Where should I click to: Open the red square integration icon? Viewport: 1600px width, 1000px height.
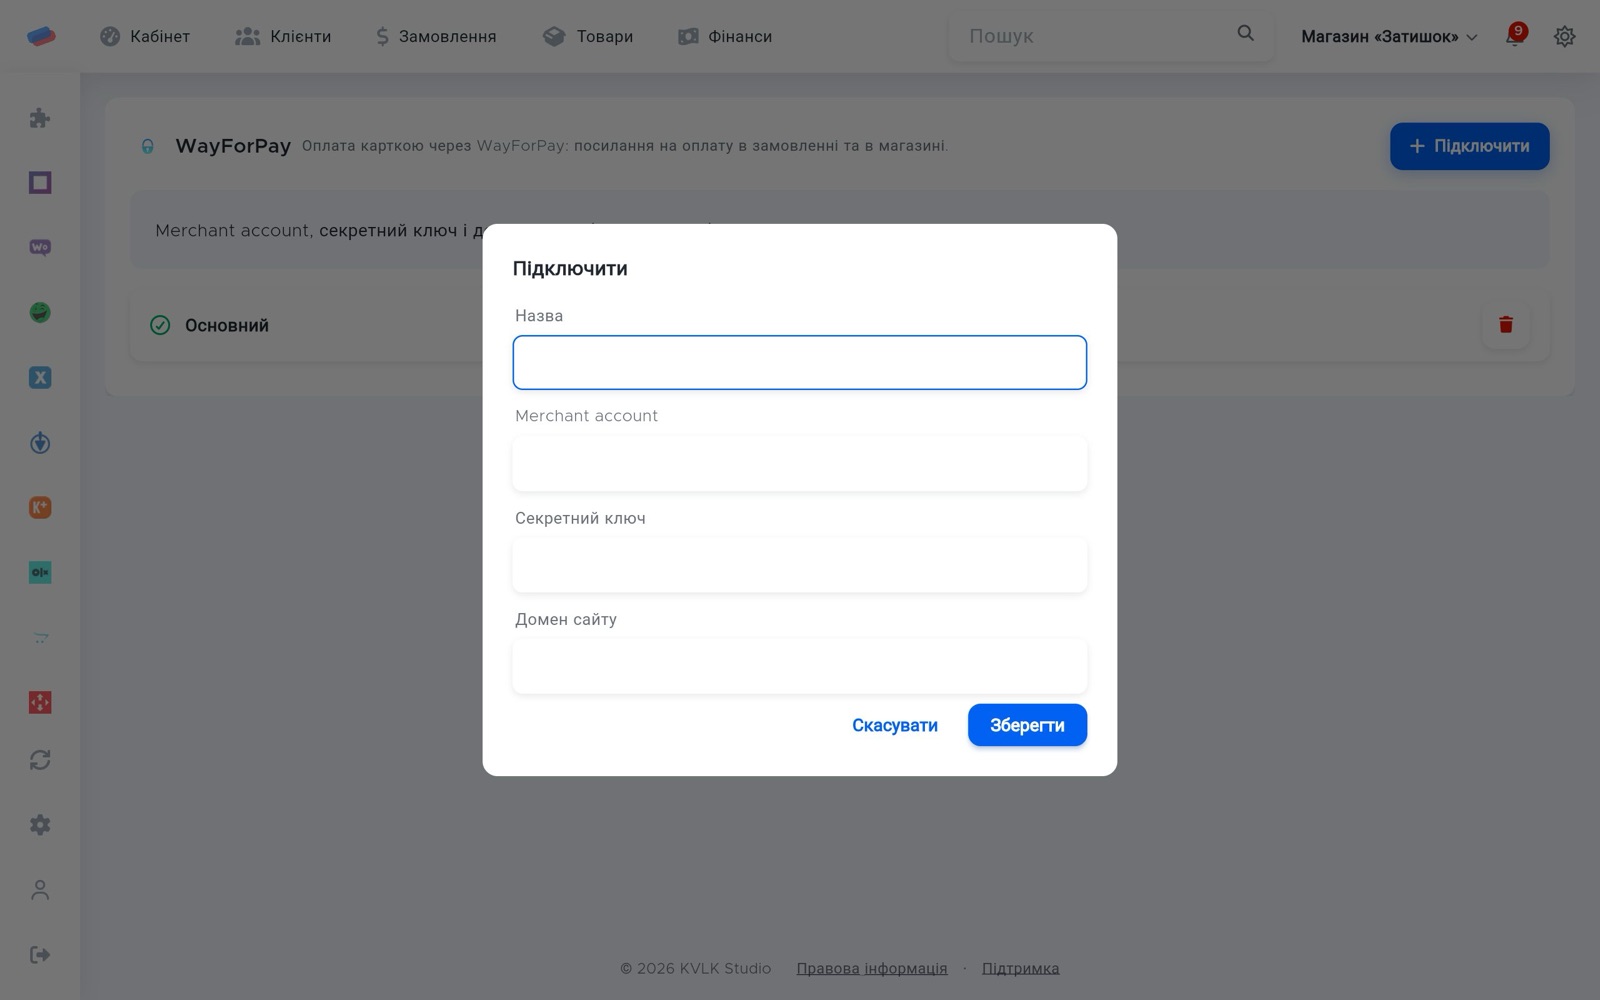pos(40,703)
